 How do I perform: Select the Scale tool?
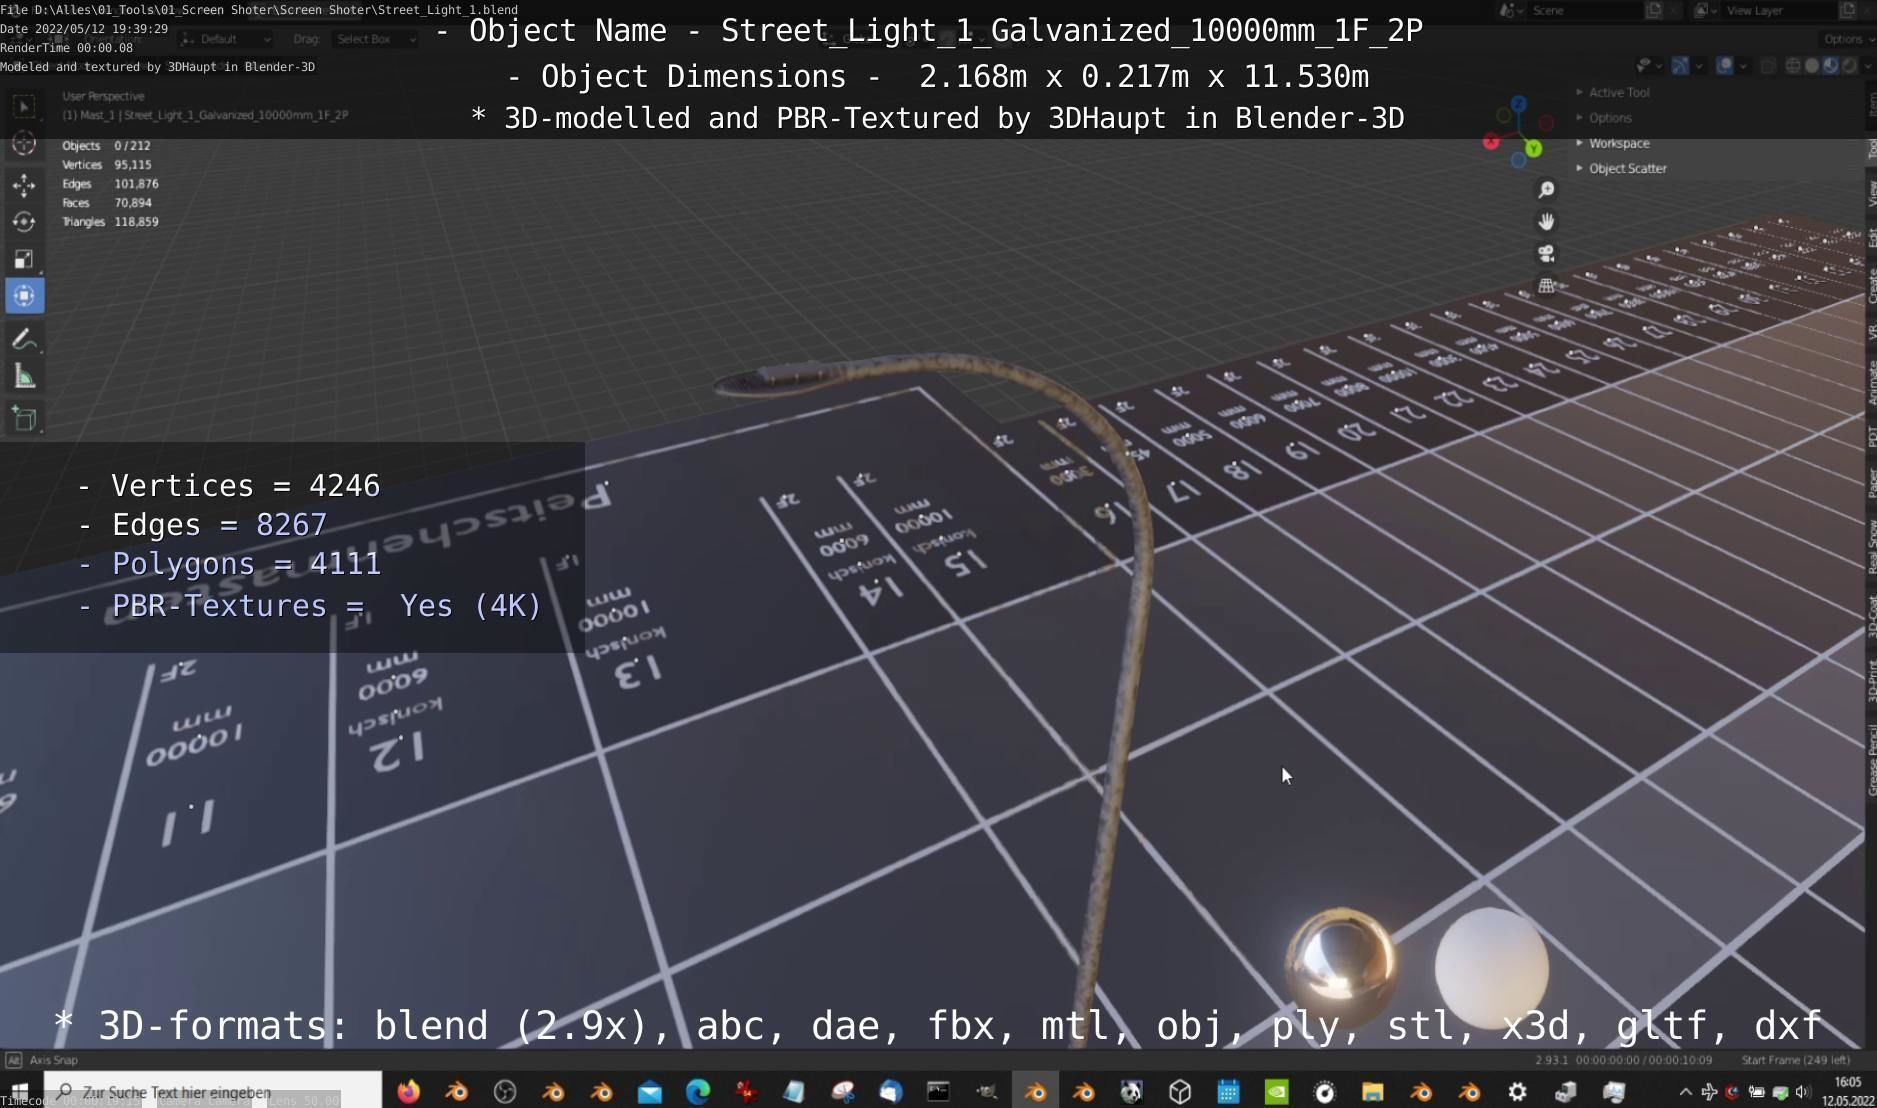tap(24, 259)
